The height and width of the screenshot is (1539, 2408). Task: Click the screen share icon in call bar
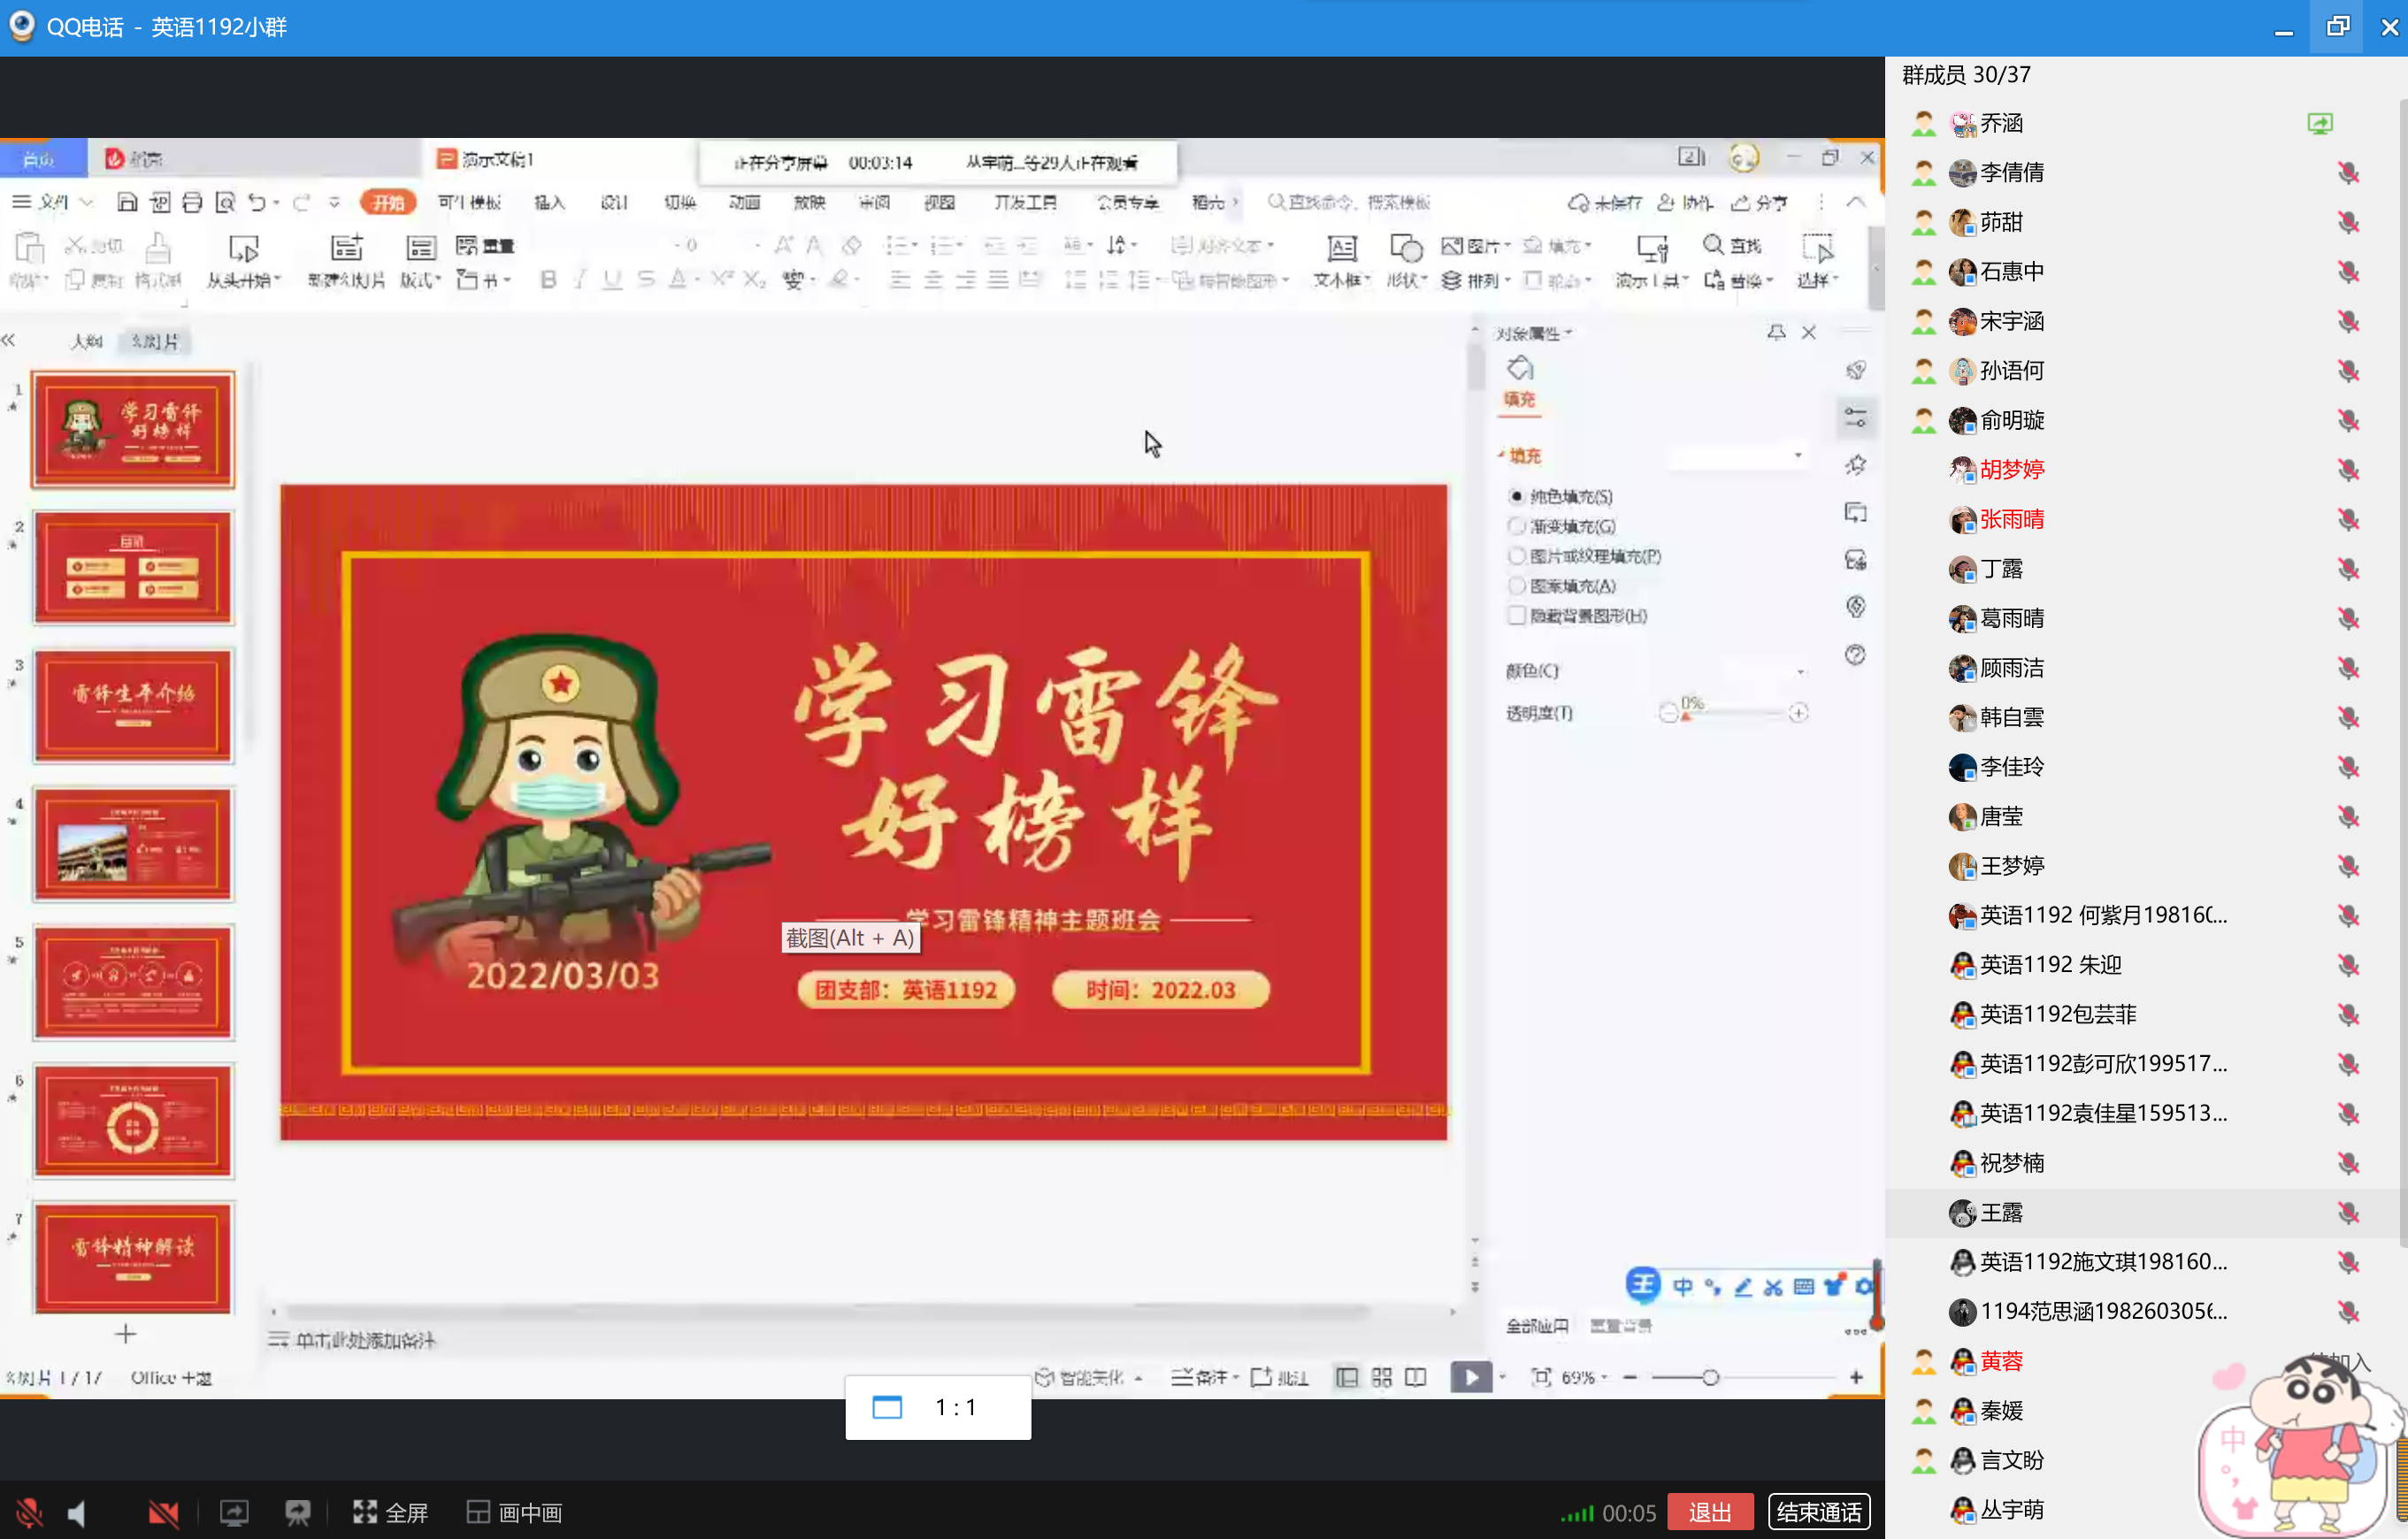pyautogui.click(x=234, y=1512)
